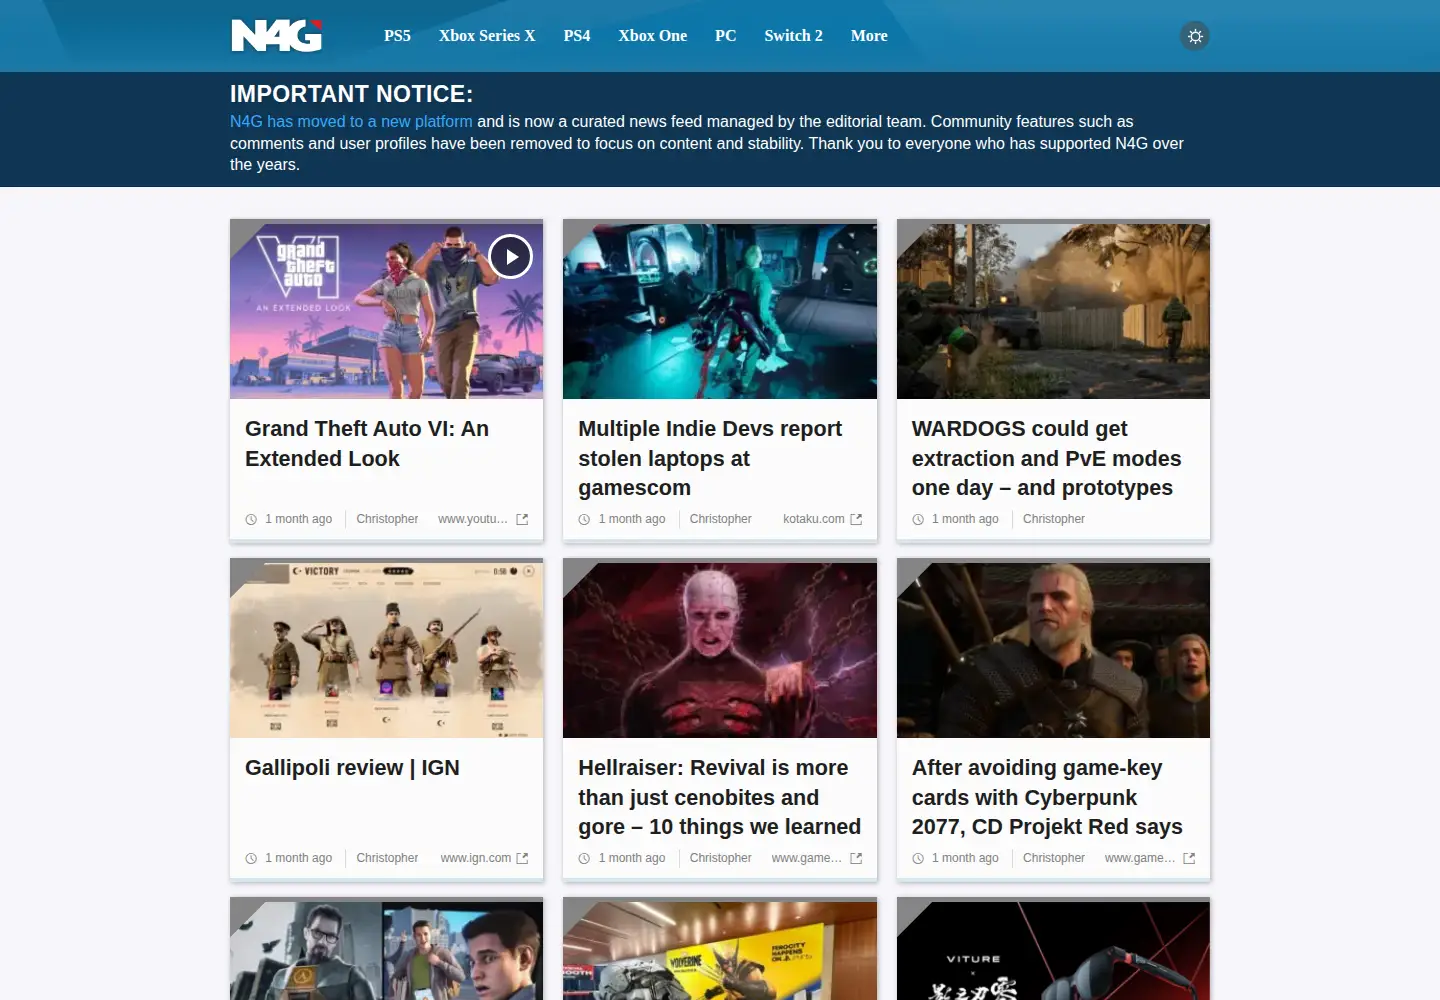Go to the PS4 section
The height and width of the screenshot is (1000, 1440).
click(577, 36)
